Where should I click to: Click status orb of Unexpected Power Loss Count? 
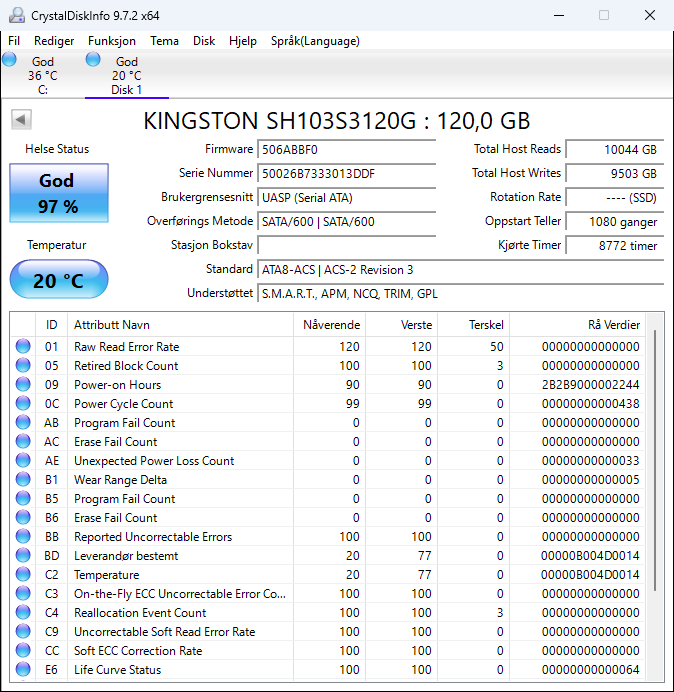(23, 460)
